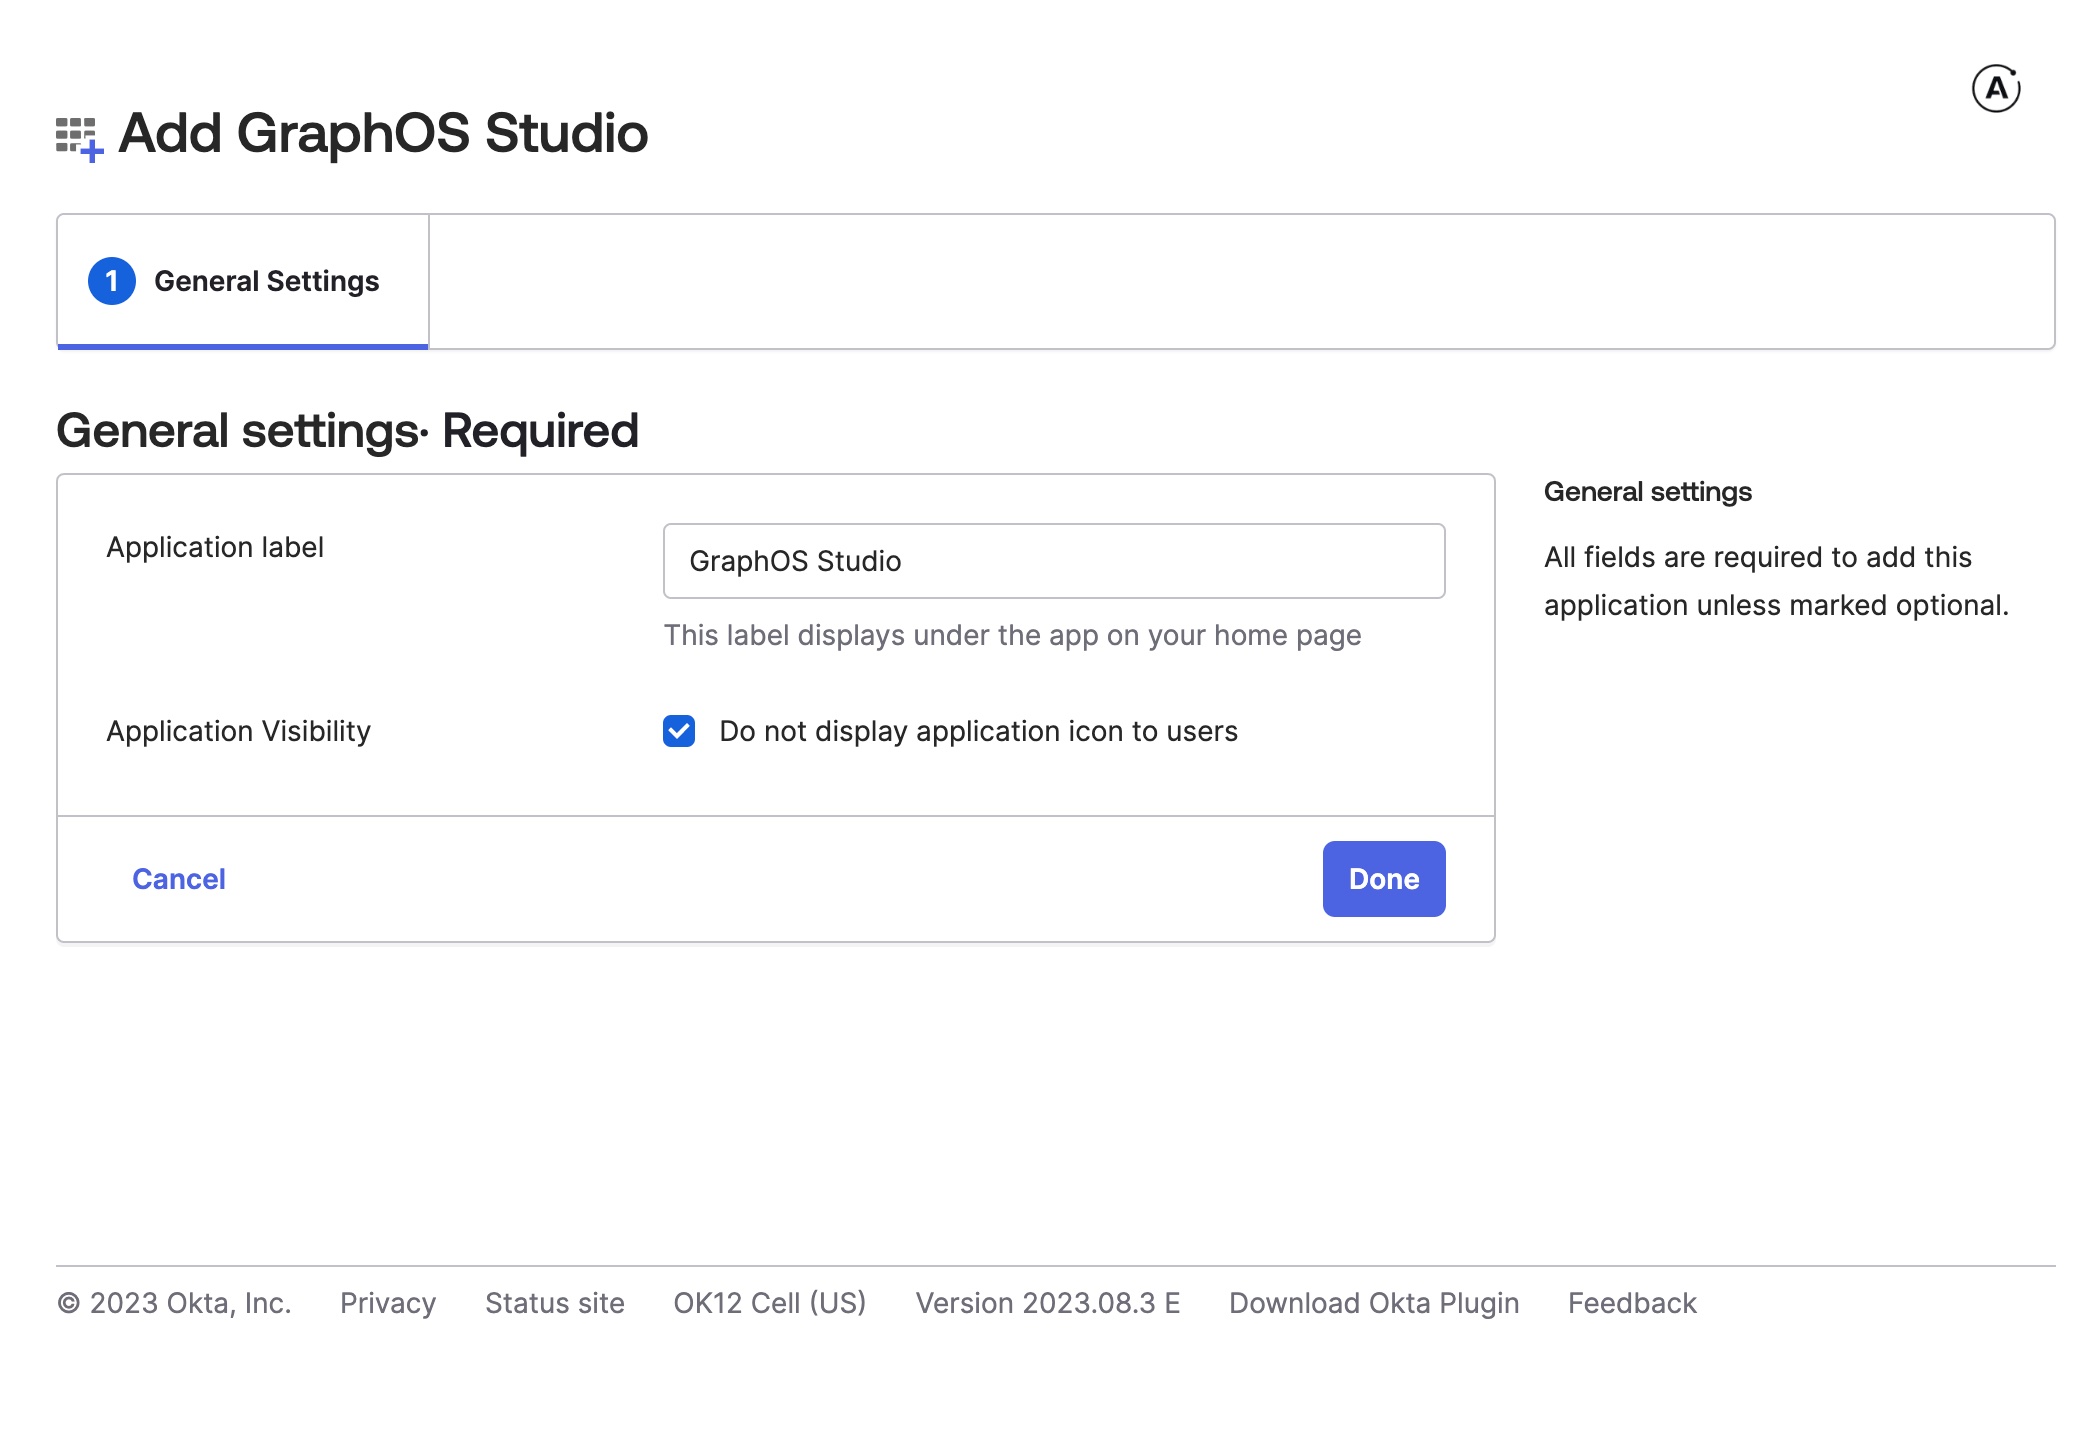Click inside the Application label field
Viewport: 2099px width, 1438px height.
(1052, 560)
